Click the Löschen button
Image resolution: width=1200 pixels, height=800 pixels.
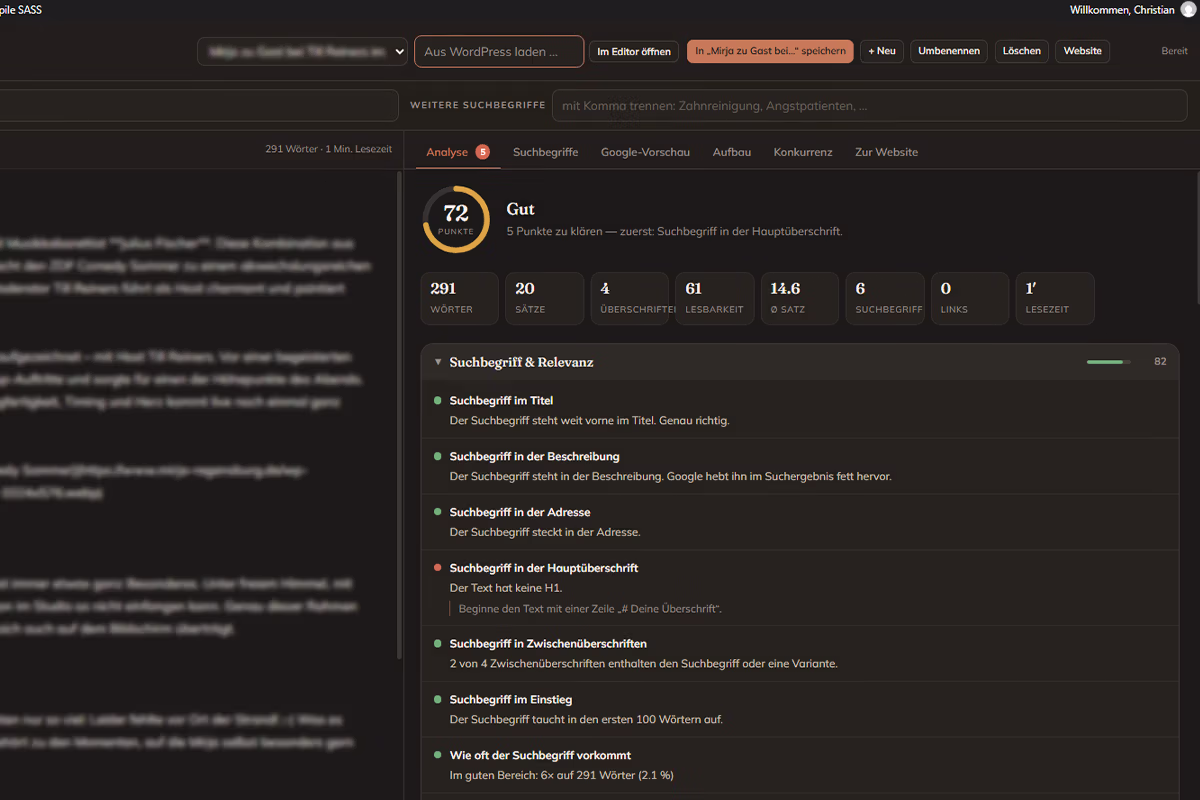click(x=1022, y=51)
